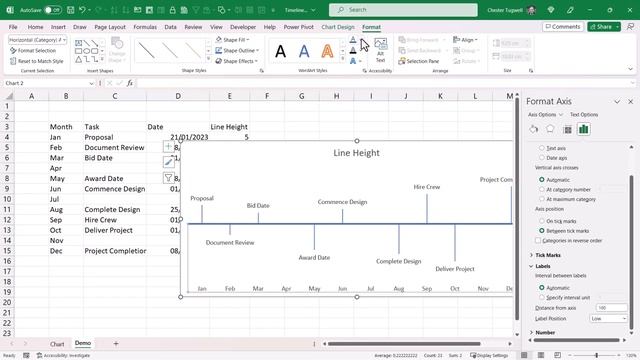Apply the blue WordArt A style

pos(304,51)
